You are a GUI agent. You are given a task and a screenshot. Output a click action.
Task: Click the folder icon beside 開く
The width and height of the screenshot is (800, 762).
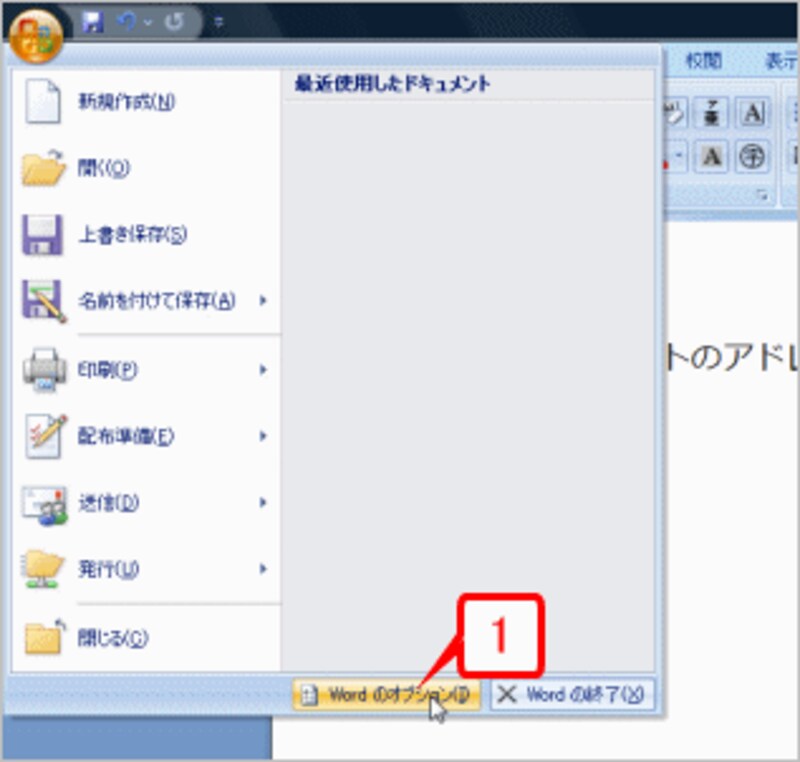43,165
